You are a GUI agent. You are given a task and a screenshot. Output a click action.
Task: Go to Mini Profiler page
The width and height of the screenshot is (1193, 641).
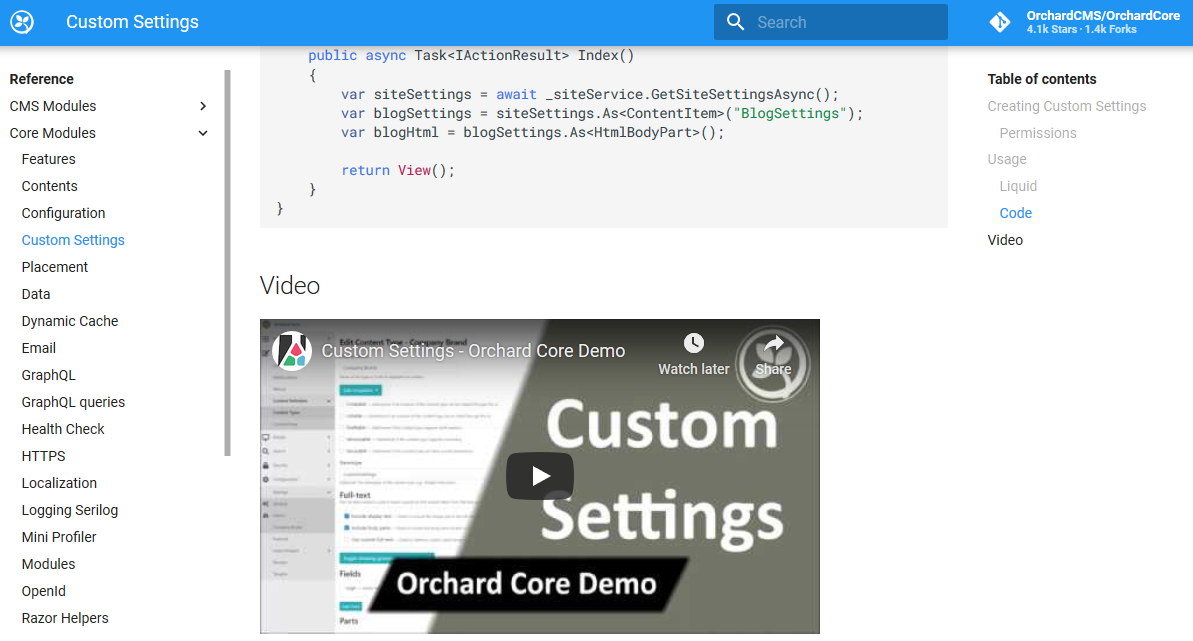(x=59, y=537)
